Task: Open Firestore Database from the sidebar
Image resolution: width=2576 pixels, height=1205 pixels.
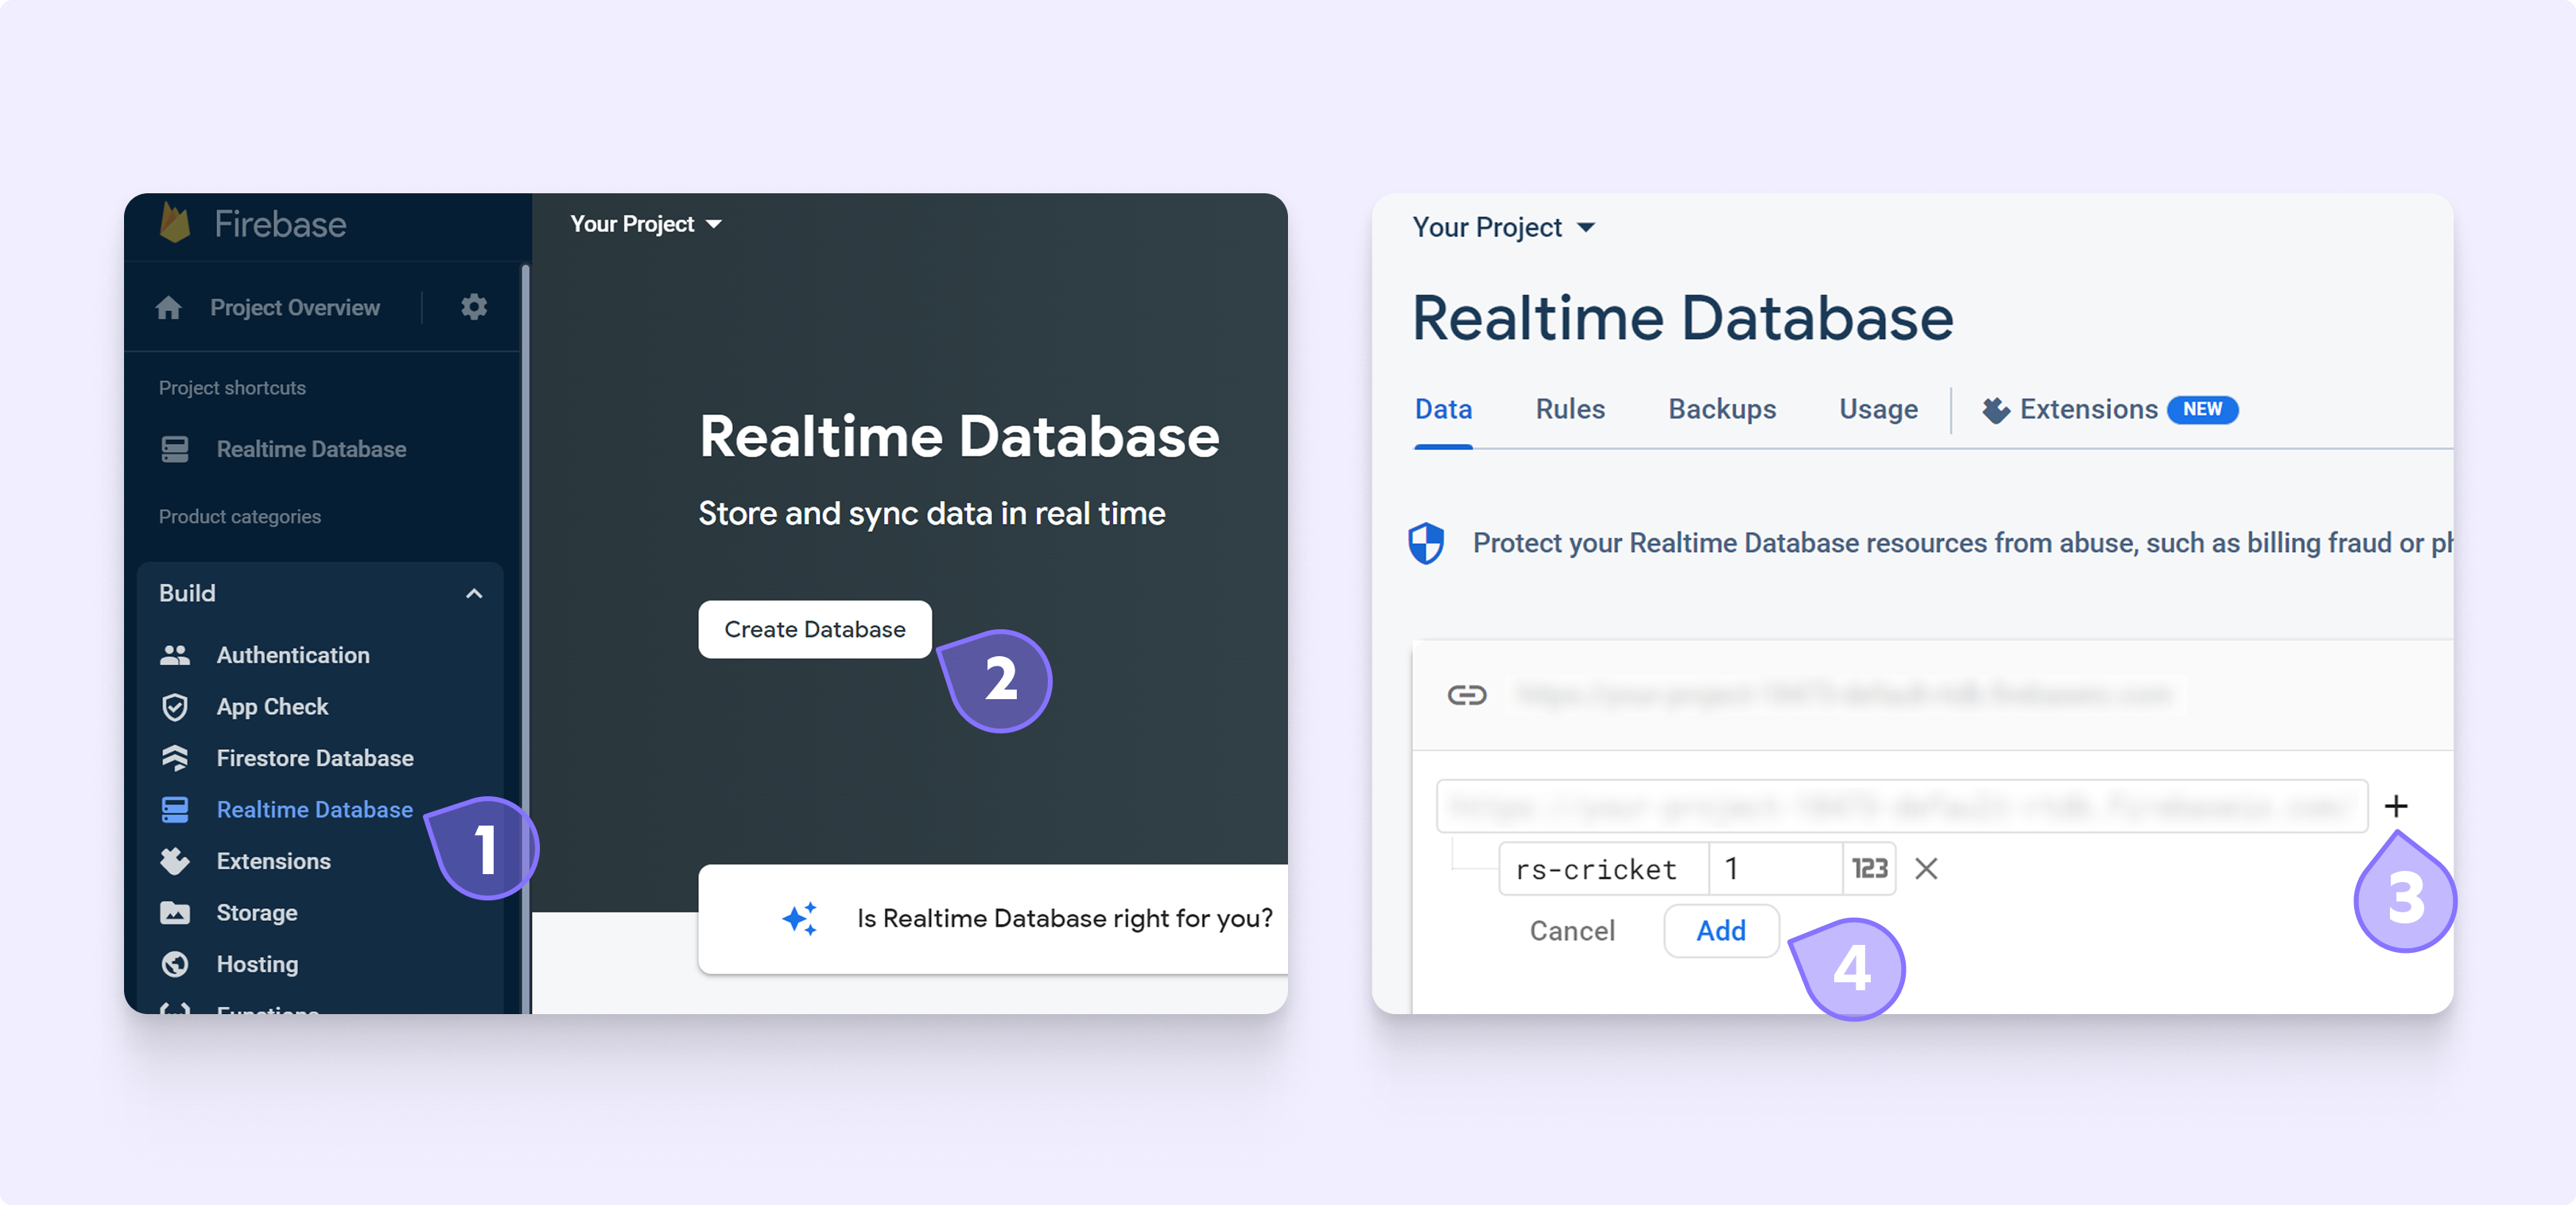Action: pyautogui.click(x=314, y=758)
